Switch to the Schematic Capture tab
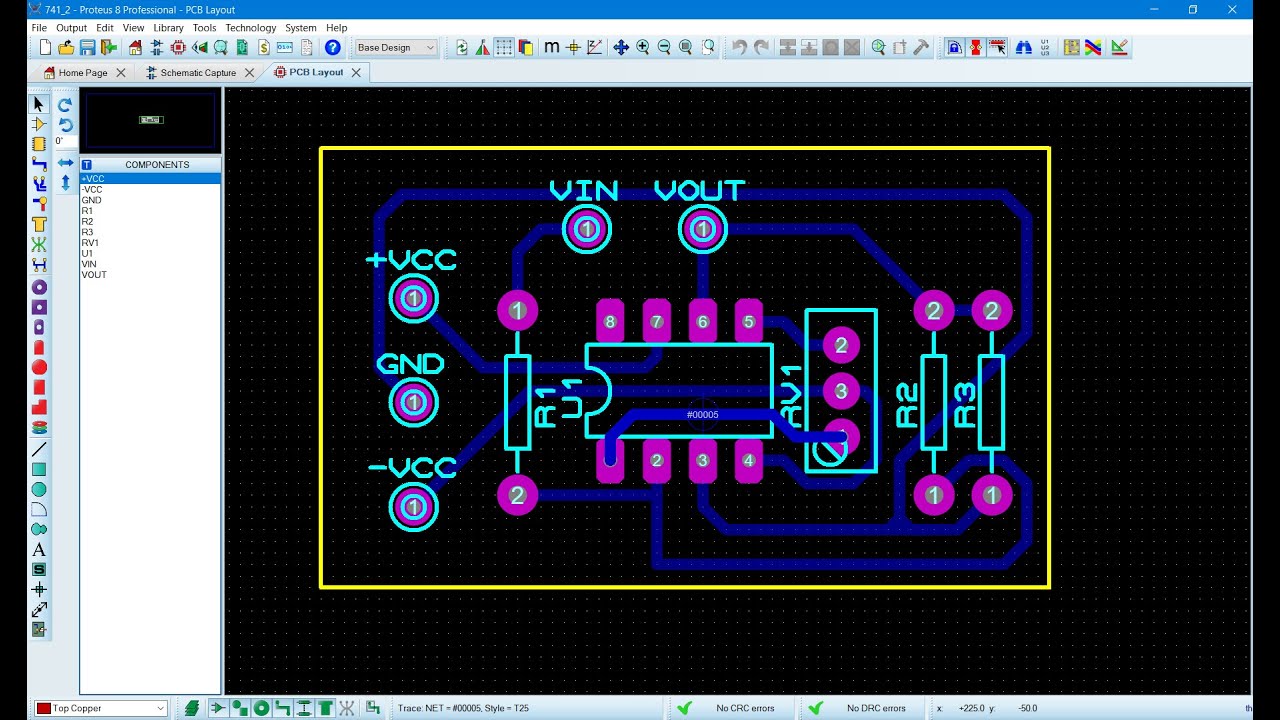The width and height of the screenshot is (1280, 720). (x=198, y=73)
